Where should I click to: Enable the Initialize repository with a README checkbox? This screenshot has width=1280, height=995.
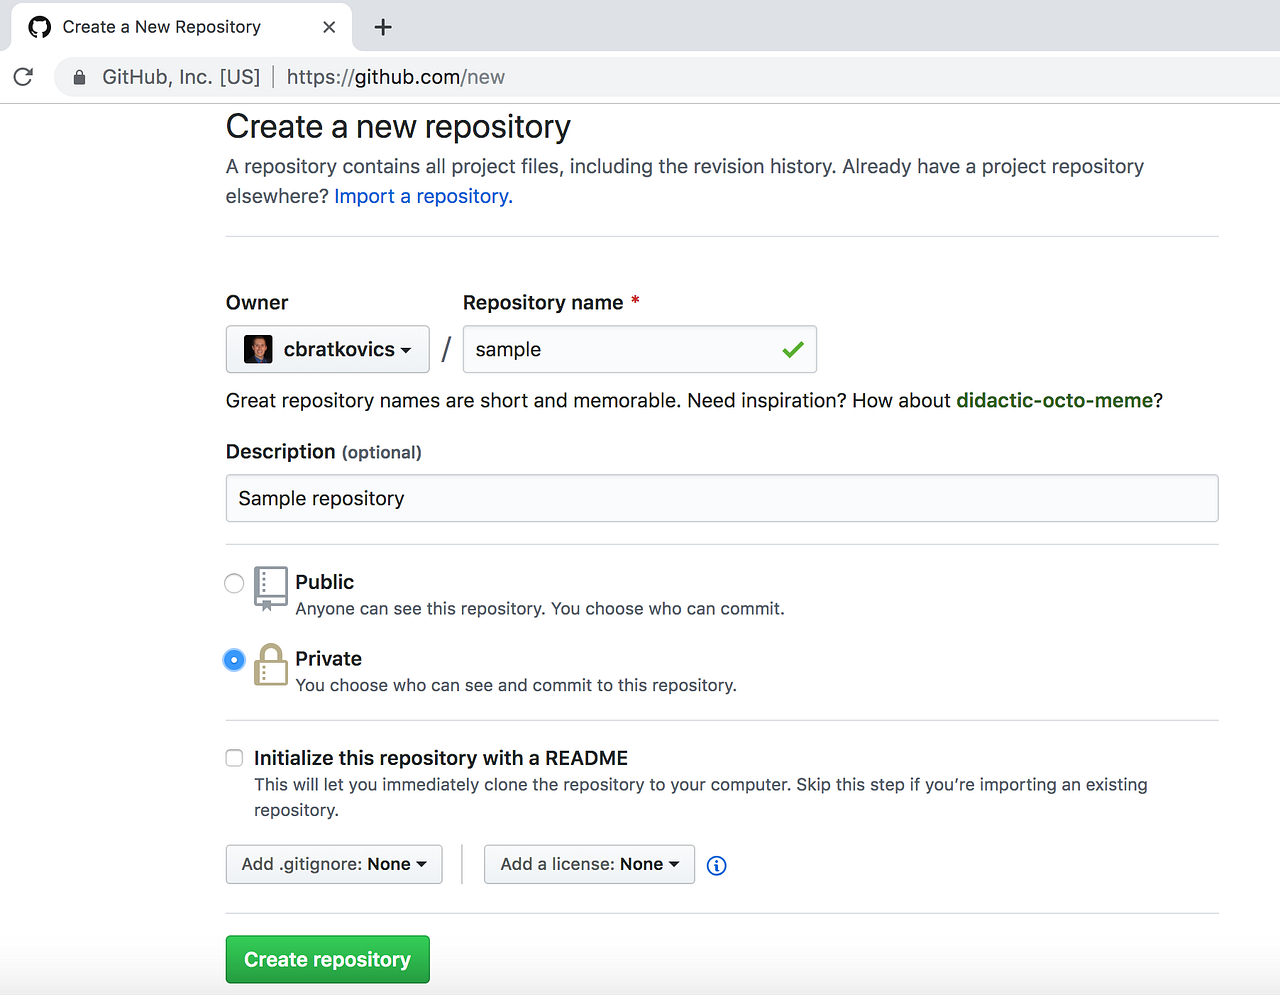[233, 758]
